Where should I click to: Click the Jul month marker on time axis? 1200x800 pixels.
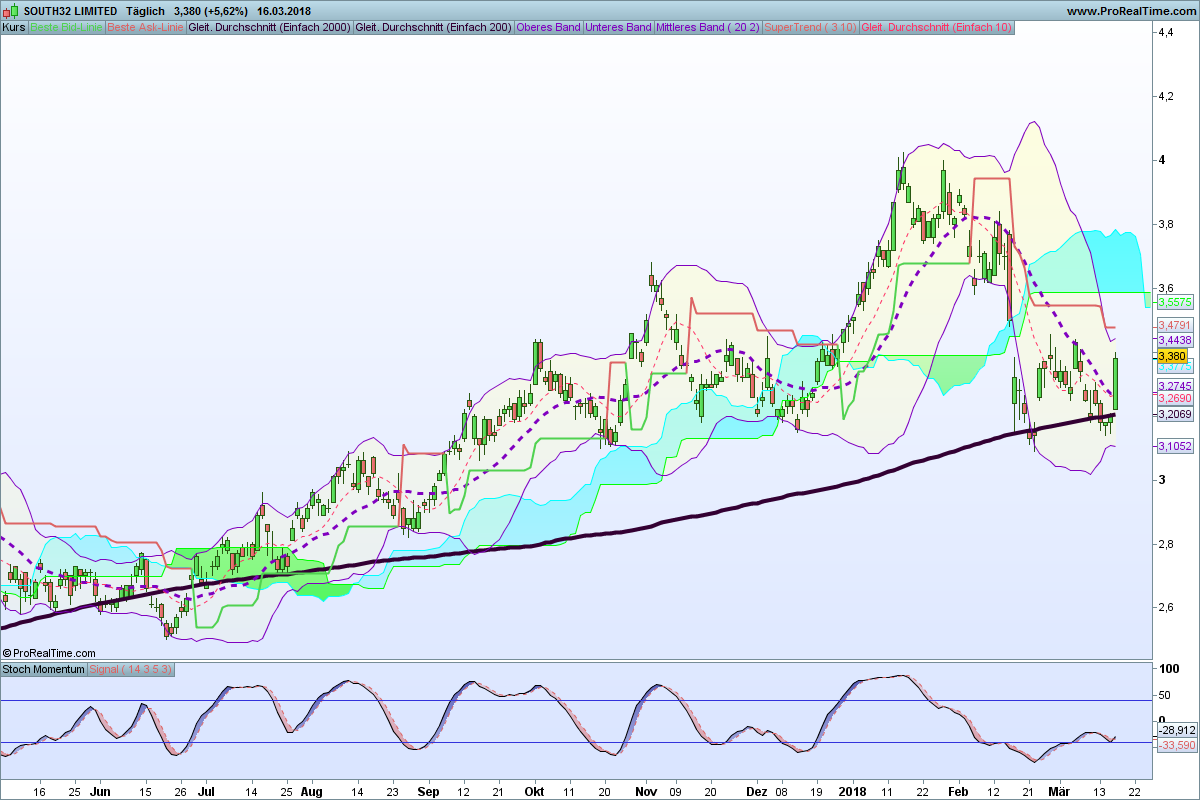coord(207,790)
